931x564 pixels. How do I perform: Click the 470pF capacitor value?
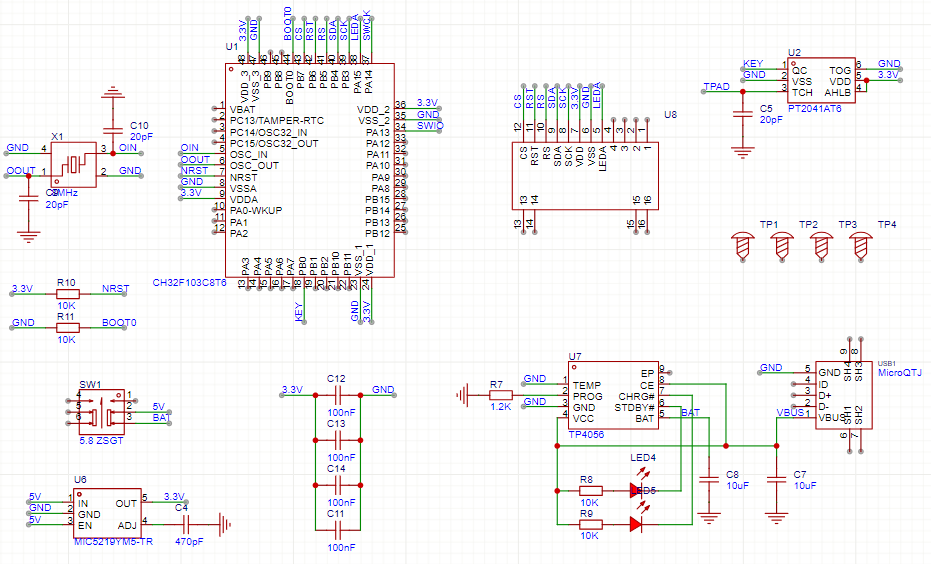189,541
